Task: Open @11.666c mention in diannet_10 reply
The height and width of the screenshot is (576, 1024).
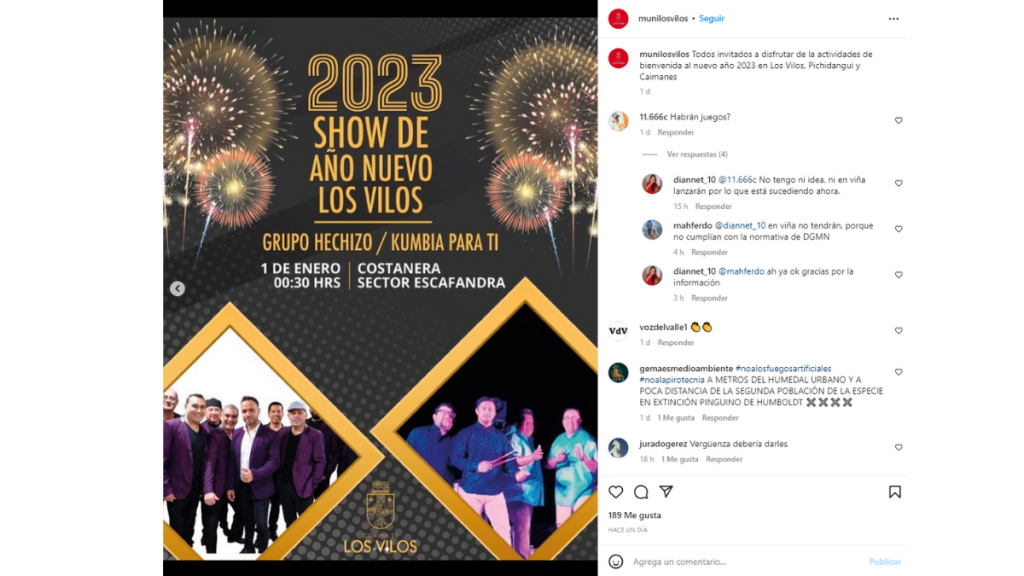Action: (737, 180)
